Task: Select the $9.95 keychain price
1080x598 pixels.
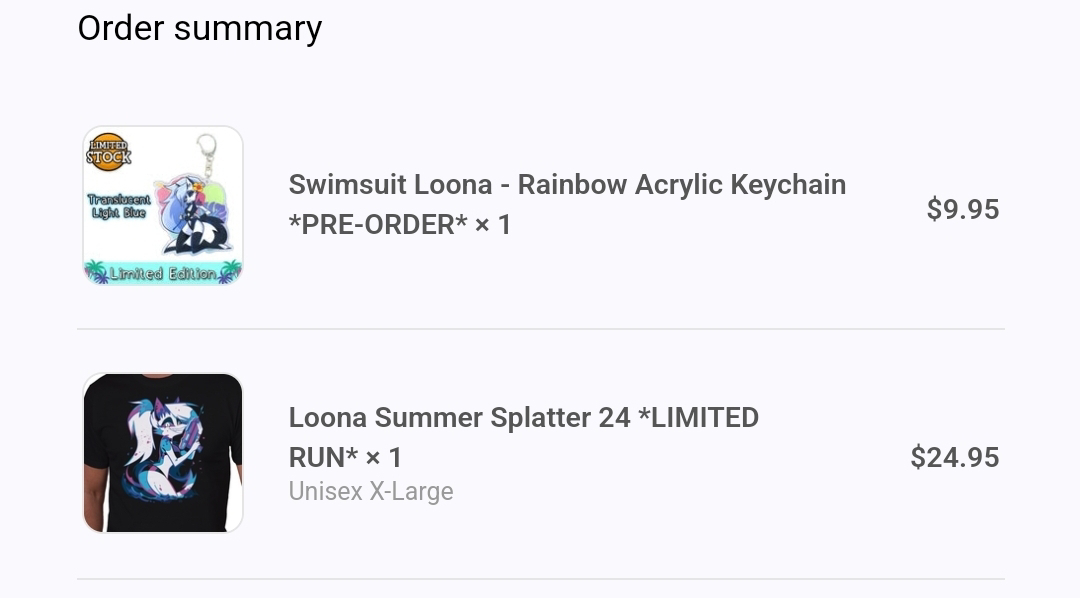Action: (x=962, y=209)
